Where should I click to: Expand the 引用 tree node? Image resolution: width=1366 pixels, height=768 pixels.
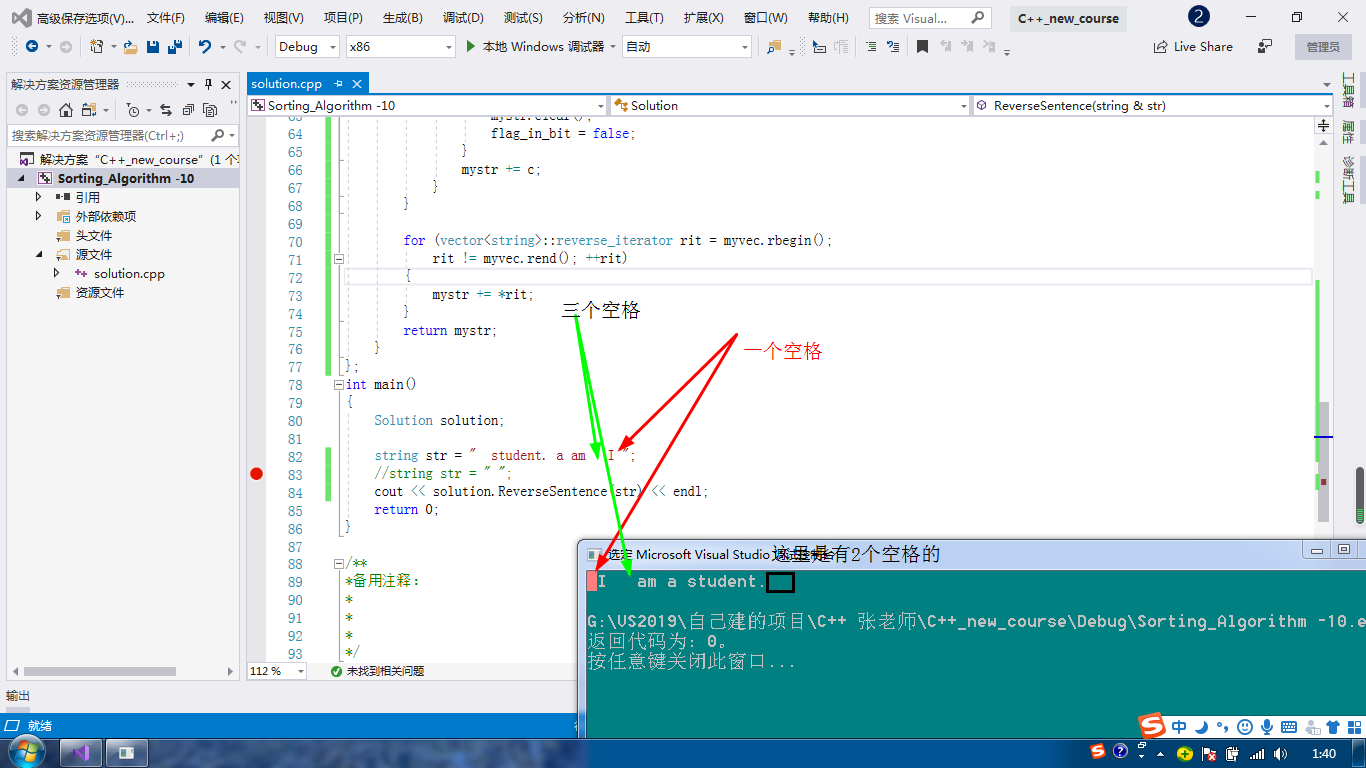point(39,197)
